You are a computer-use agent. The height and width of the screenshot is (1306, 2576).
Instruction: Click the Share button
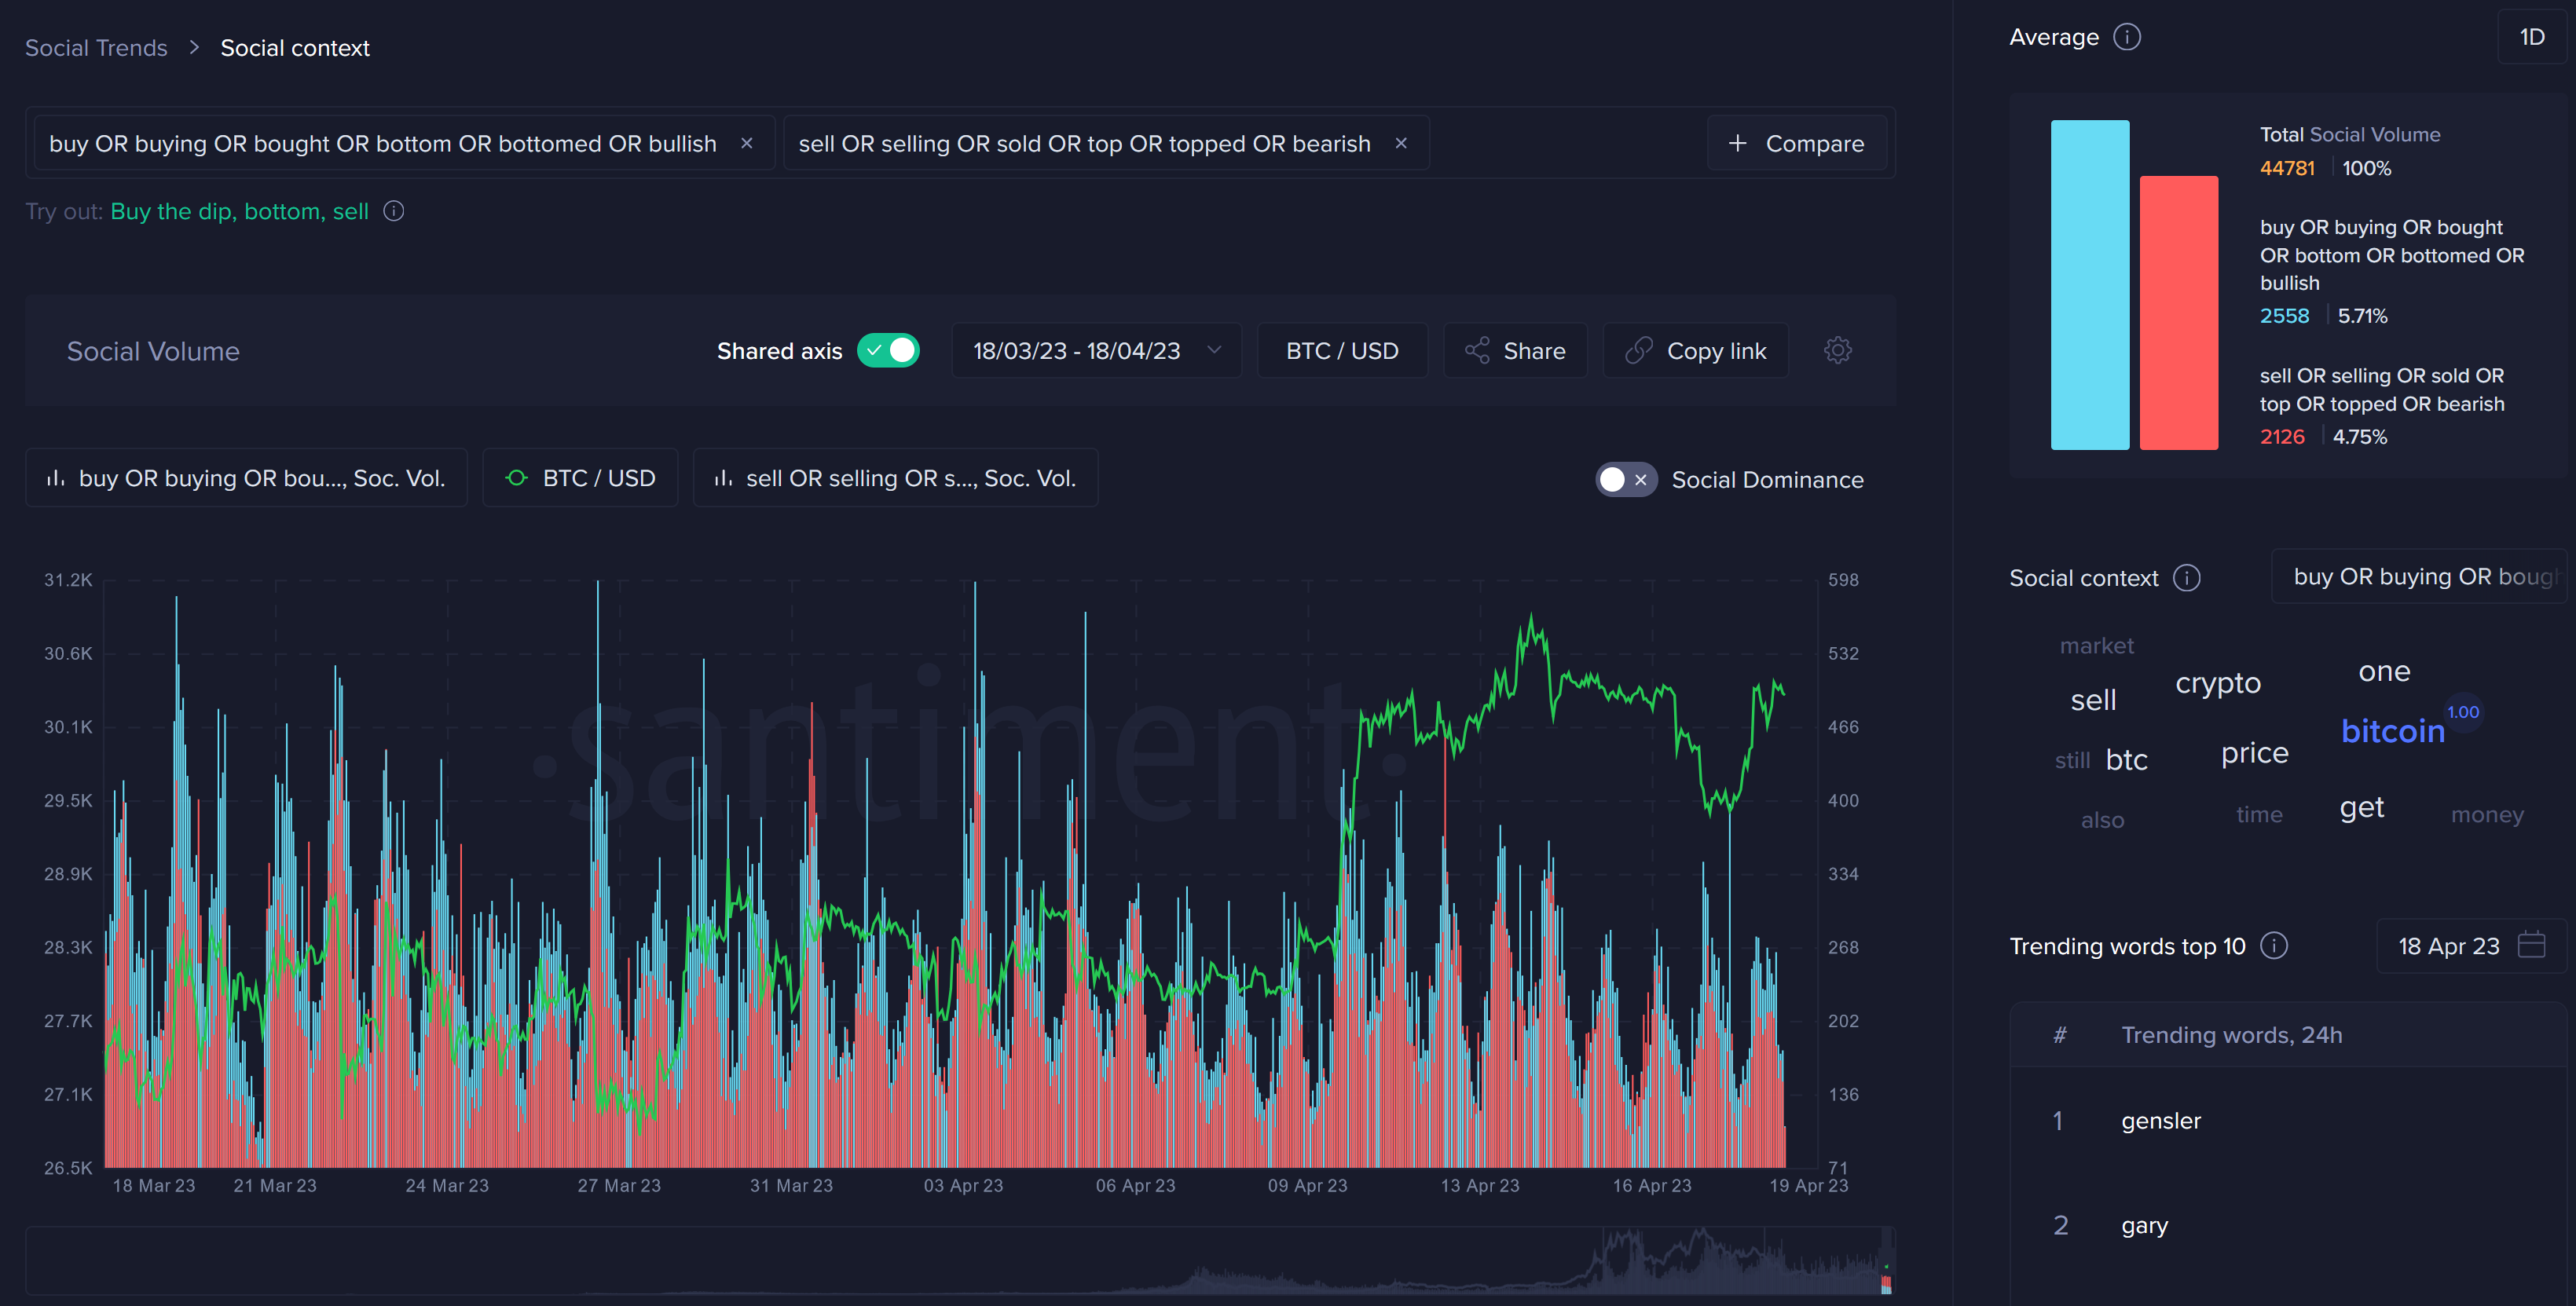1515,351
